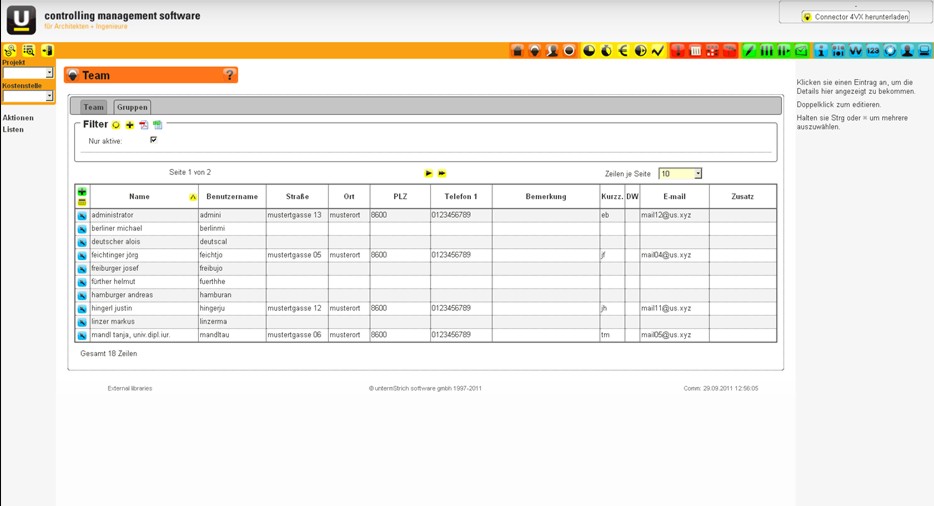
Task: Jump to last page double arrow
Action: pyautogui.click(x=442, y=173)
